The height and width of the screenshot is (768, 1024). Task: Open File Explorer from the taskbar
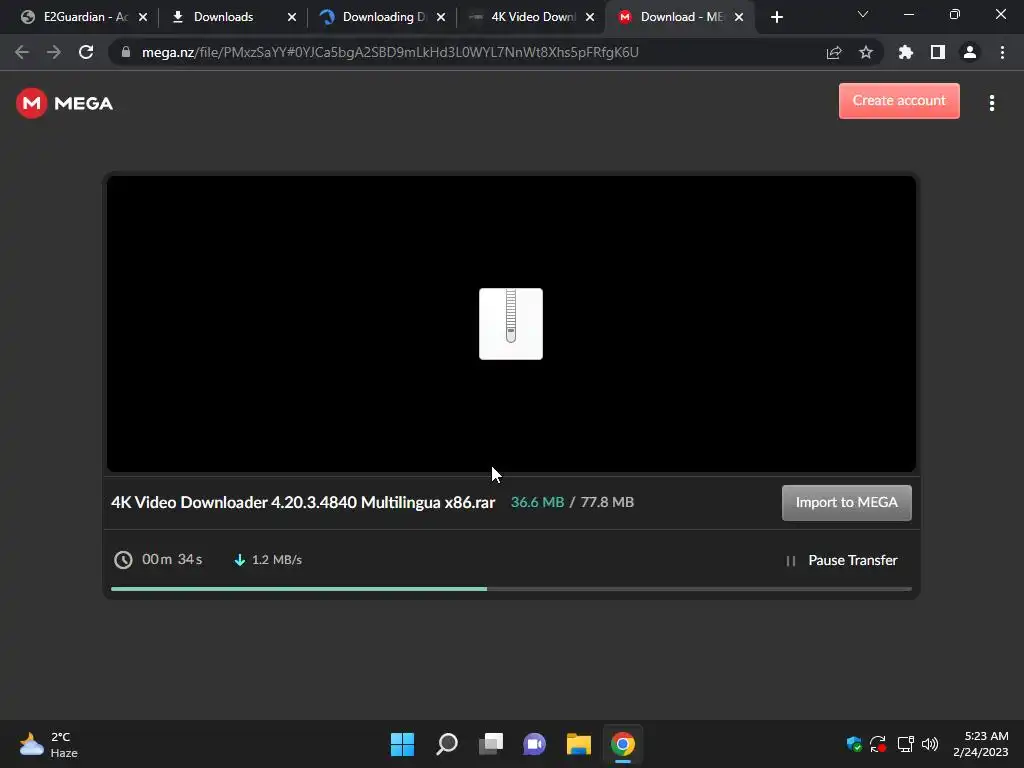[579, 744]
